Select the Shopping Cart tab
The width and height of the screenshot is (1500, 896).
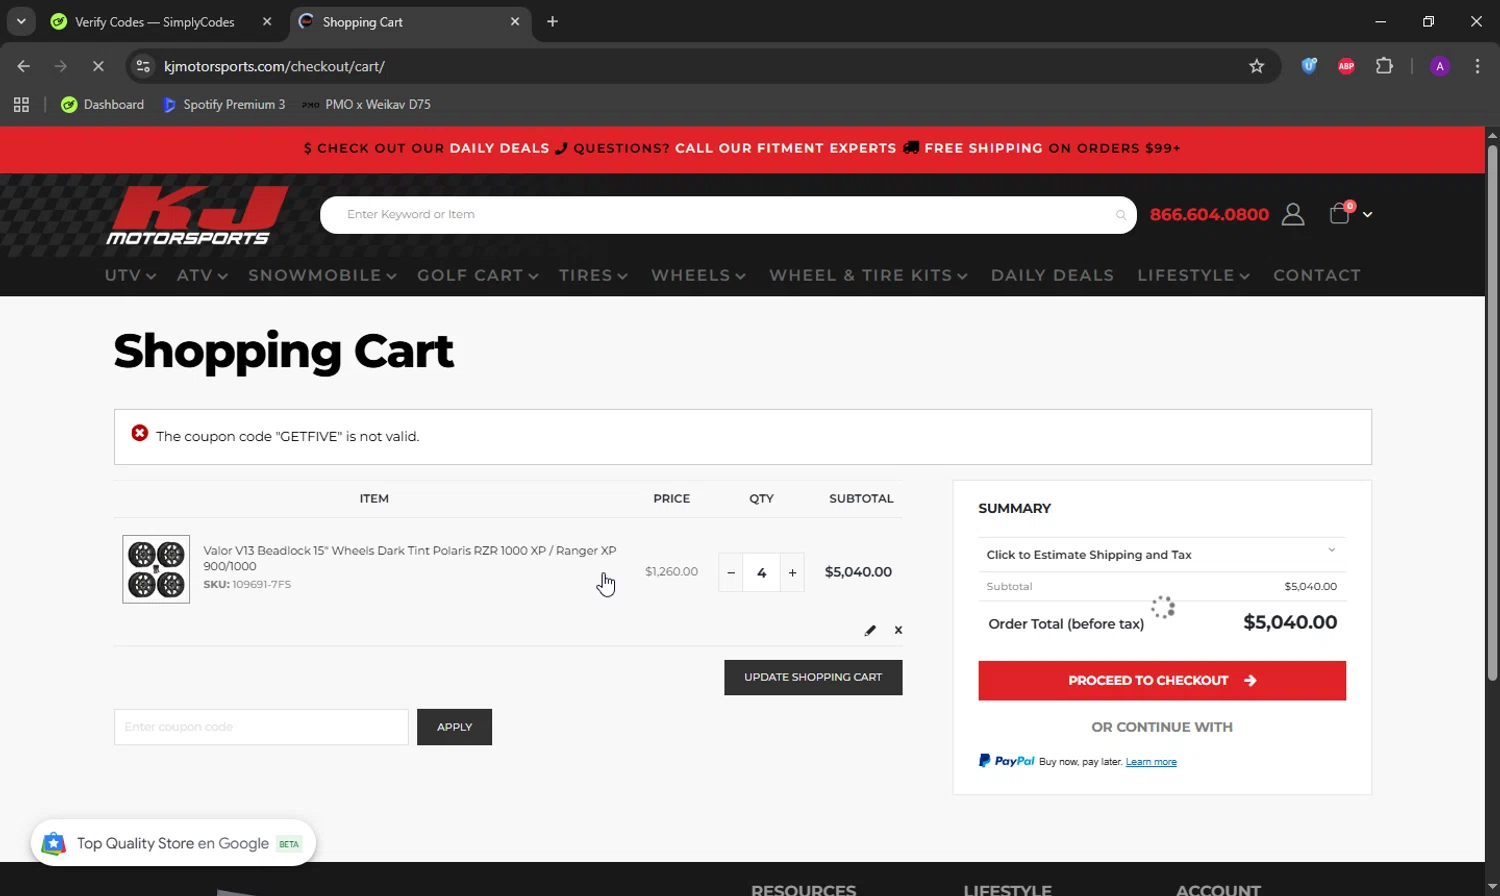pyautogui.click(x=412, y=22)
